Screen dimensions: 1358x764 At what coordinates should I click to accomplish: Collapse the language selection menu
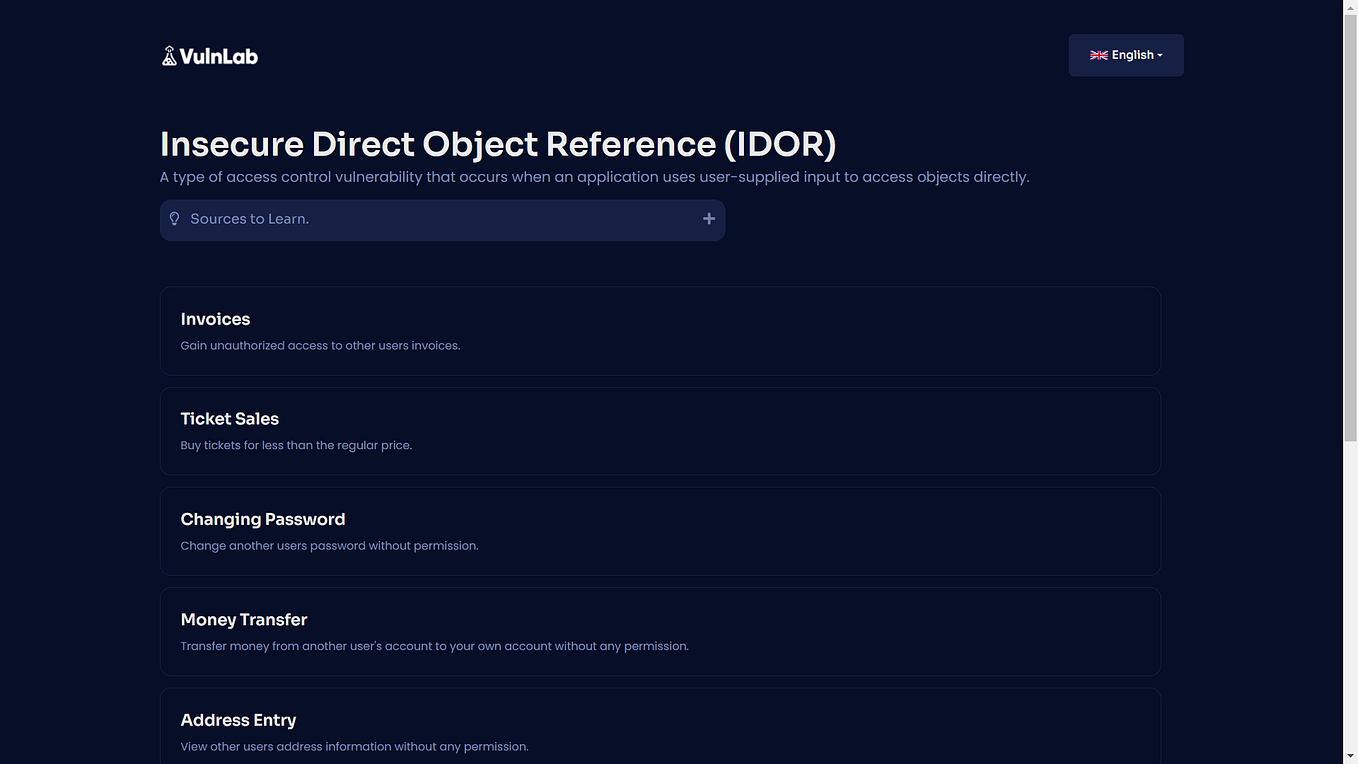click(1126, 55)
